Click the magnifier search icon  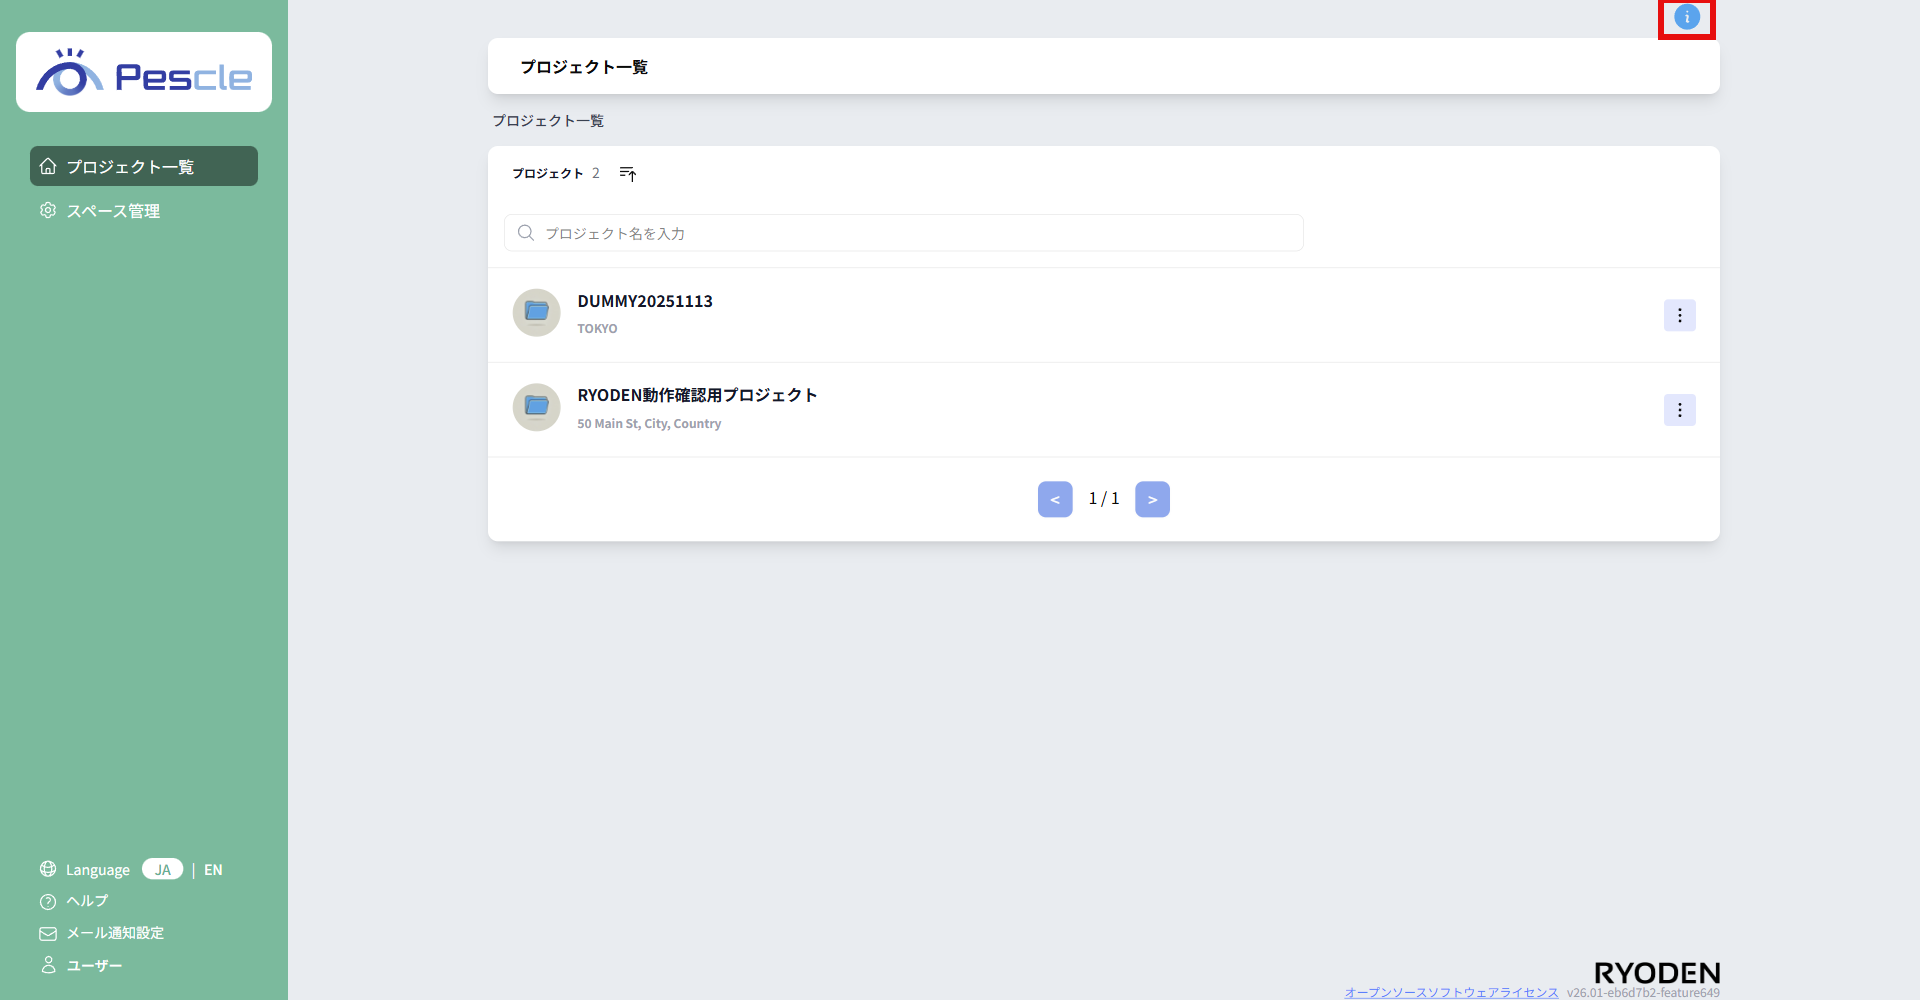click(x=526, y=233)
